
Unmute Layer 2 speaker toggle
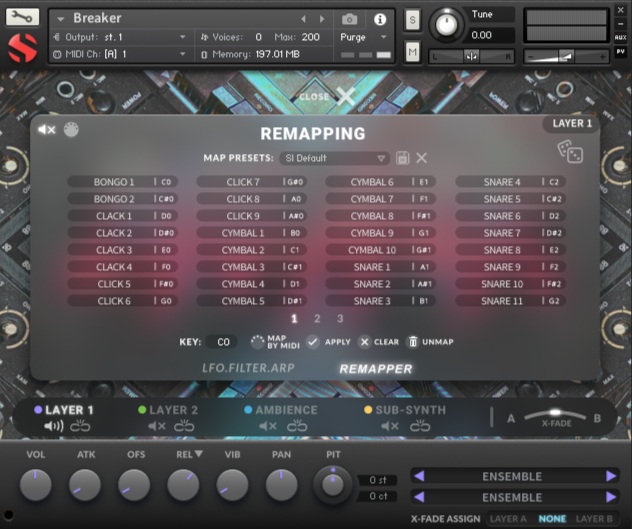[x=157, y=426]
